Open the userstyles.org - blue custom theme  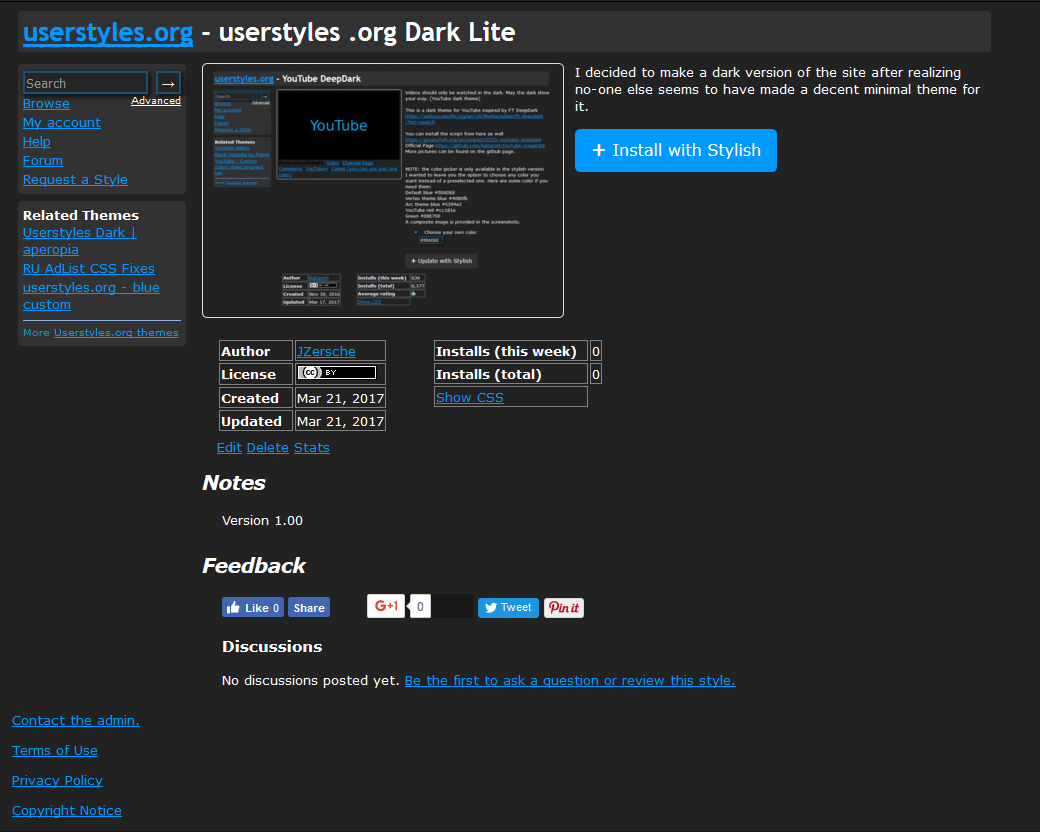tap(91, 296)
